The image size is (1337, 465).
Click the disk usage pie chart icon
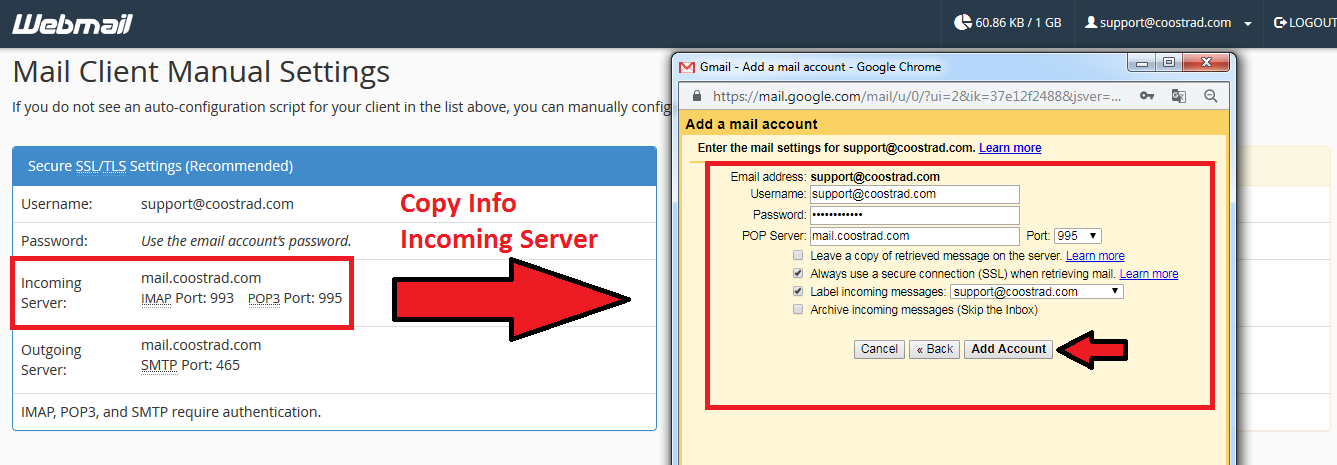click(962, 22)
